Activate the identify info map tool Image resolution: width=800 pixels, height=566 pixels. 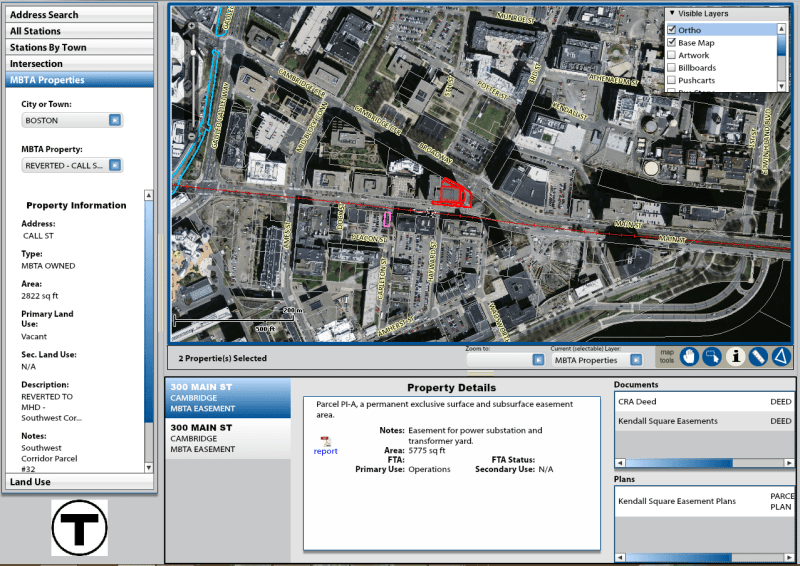pyautogui.click(x=735, y=357)
